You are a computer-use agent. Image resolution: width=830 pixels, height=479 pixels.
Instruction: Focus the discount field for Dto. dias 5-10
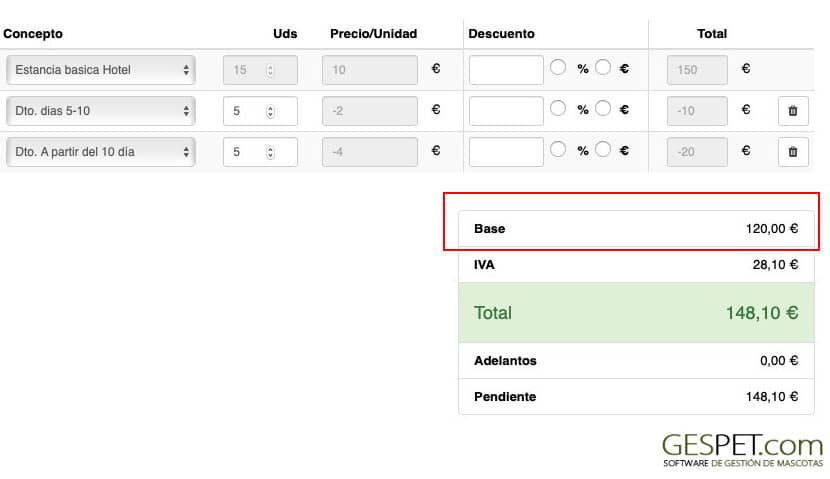(x=506, y=111)
